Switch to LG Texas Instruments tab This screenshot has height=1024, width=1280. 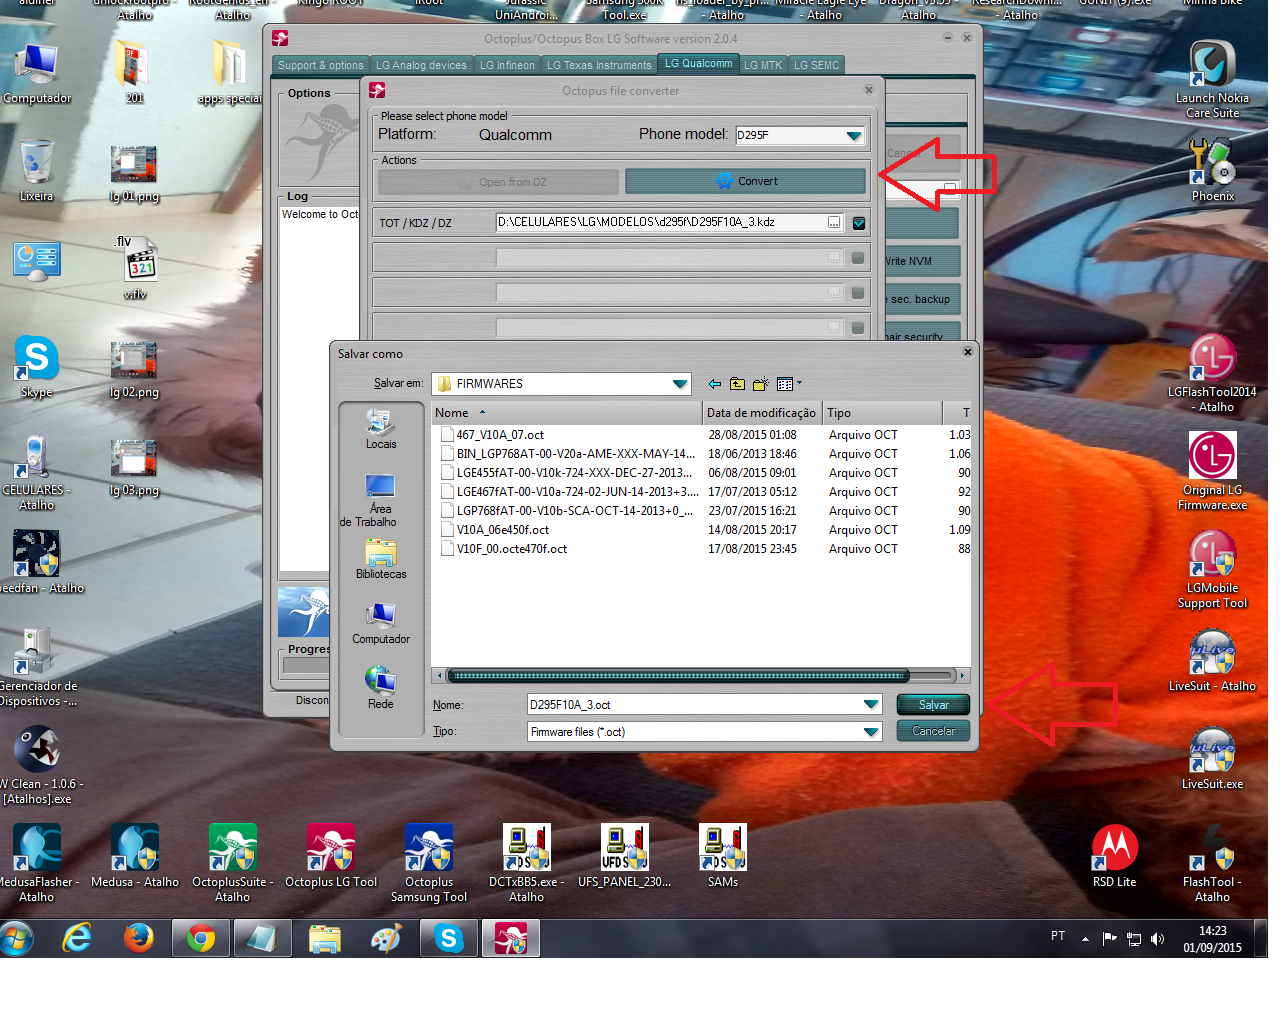[599, 65]
